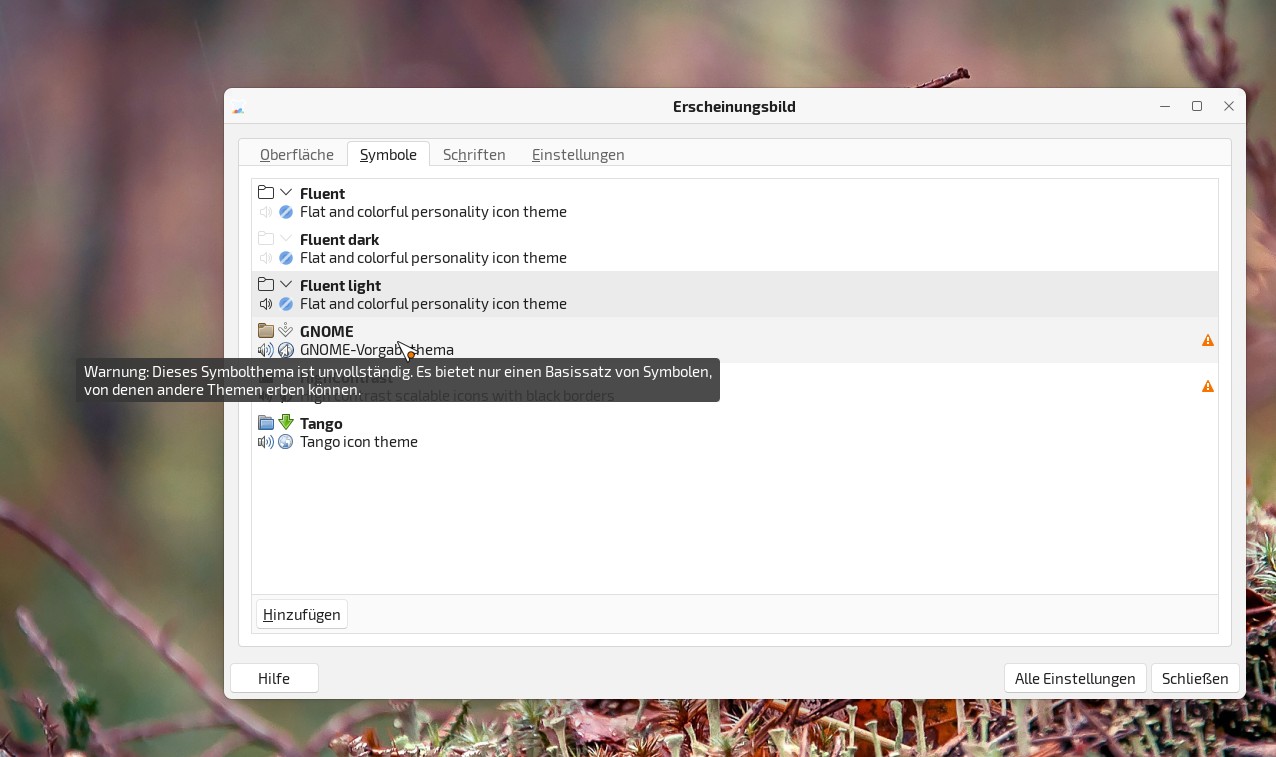
Task: Select the Fluent light theme name
Action: point(340,285)
